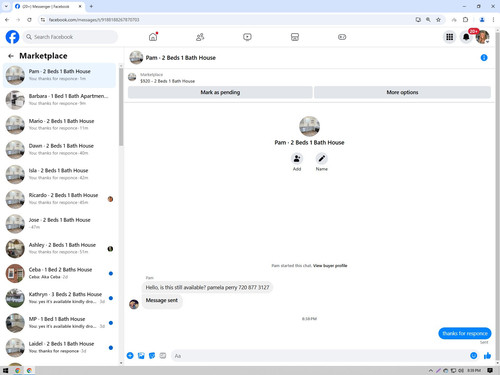Click the thanks for responce message bubble

click(465, 333)
